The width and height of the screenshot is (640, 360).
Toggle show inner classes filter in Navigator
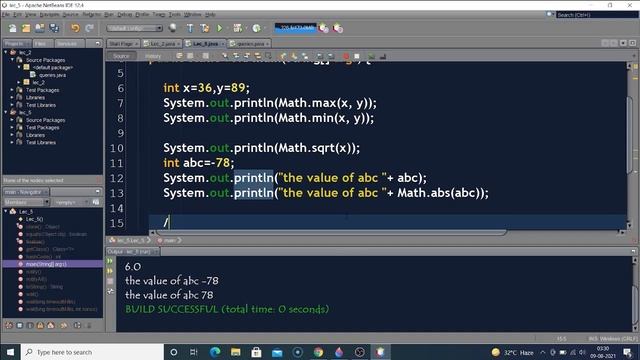click(x=51, y=325)
